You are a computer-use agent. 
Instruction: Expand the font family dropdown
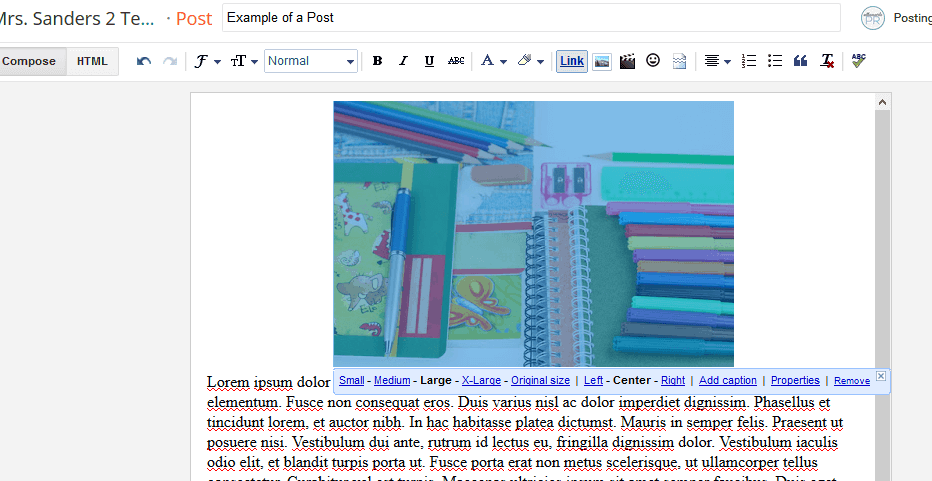click(x=207, y=61)
